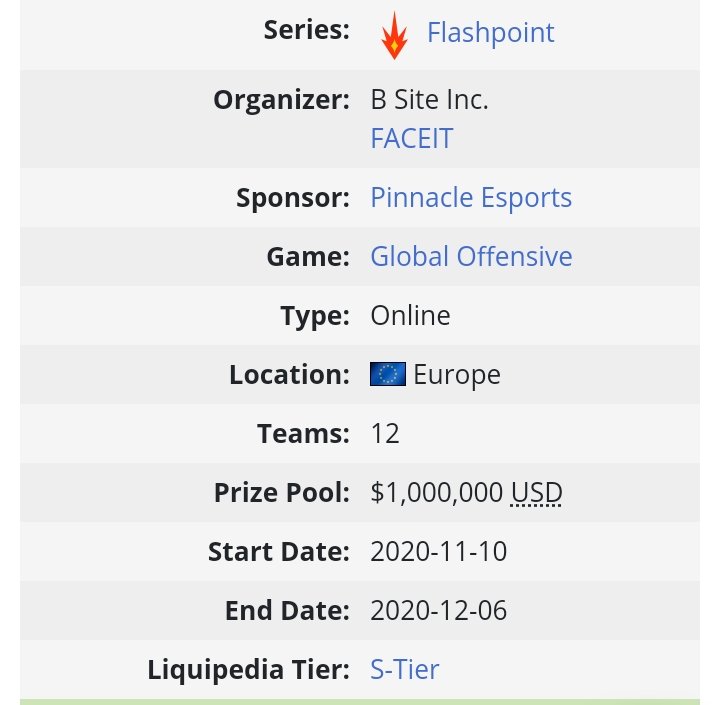Open the FACEIT organizer link
720x705 pixels.
coord(411,138)
